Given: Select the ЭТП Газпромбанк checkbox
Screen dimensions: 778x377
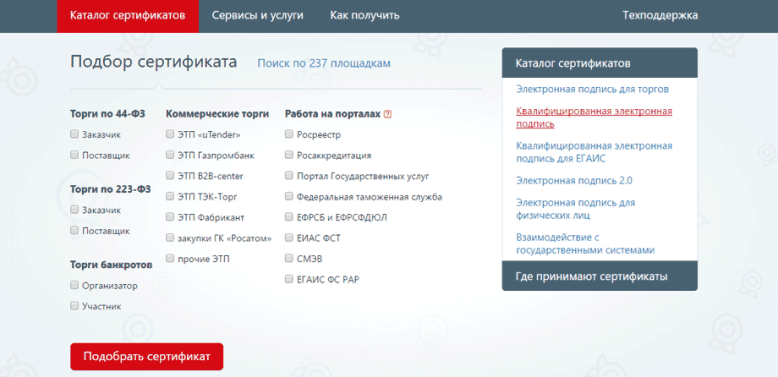Looking at the screenshot, I should click(x=170, y=155).
